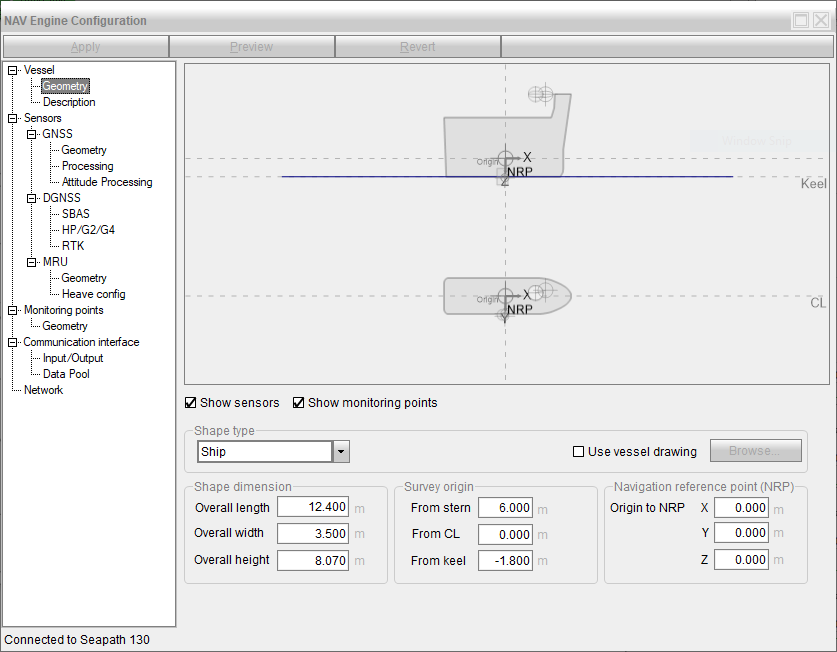Maximize the NAV Engine Configuration window

click(801, 20)
